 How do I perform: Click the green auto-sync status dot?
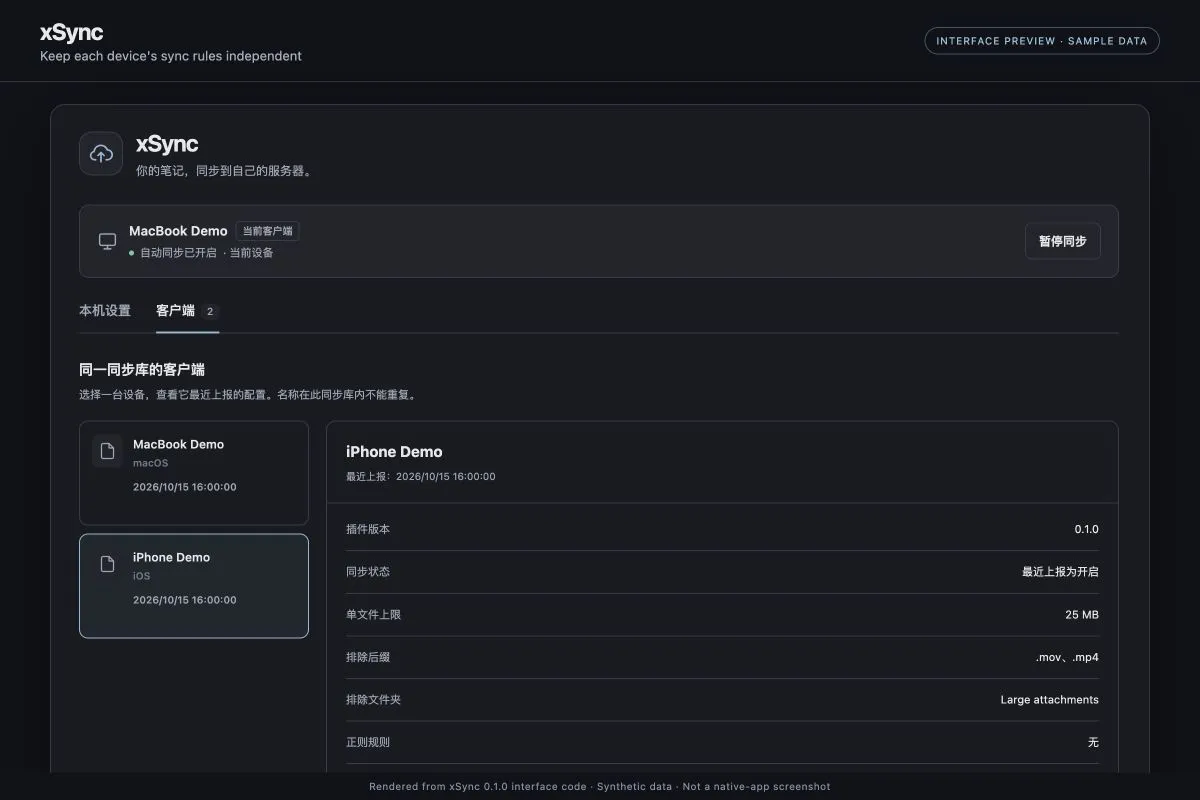132,253
